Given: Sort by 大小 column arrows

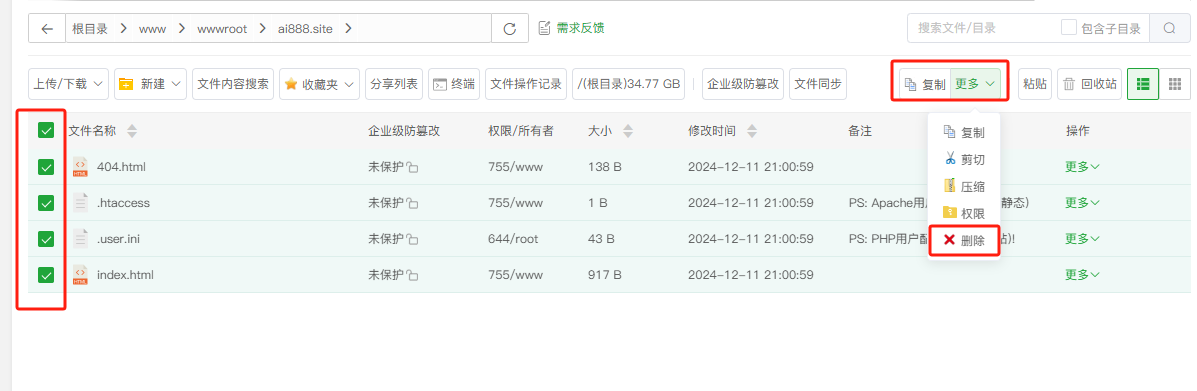Looking at the screenshot, I should tap(628, 131).
